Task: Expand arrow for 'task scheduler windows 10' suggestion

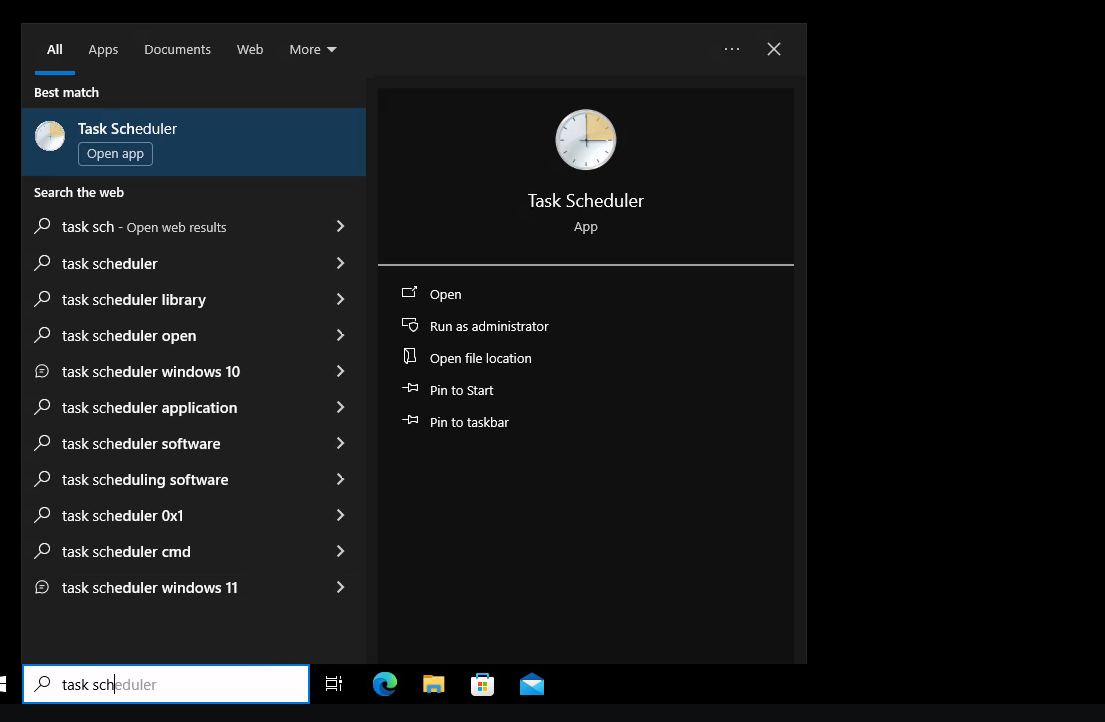Action: pos(340,371)
